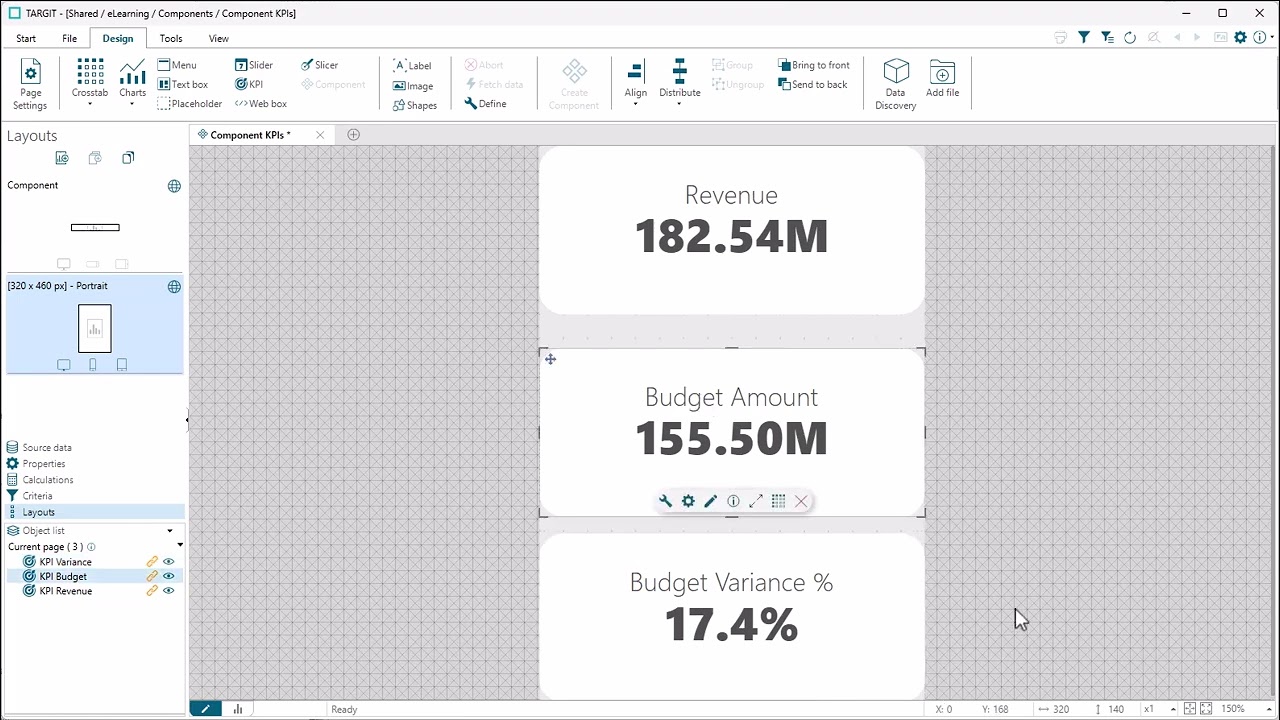Click the info icon in the header
This screenshot has width=1280, height=720.
pyautogui.click(x=1259, y=38)
